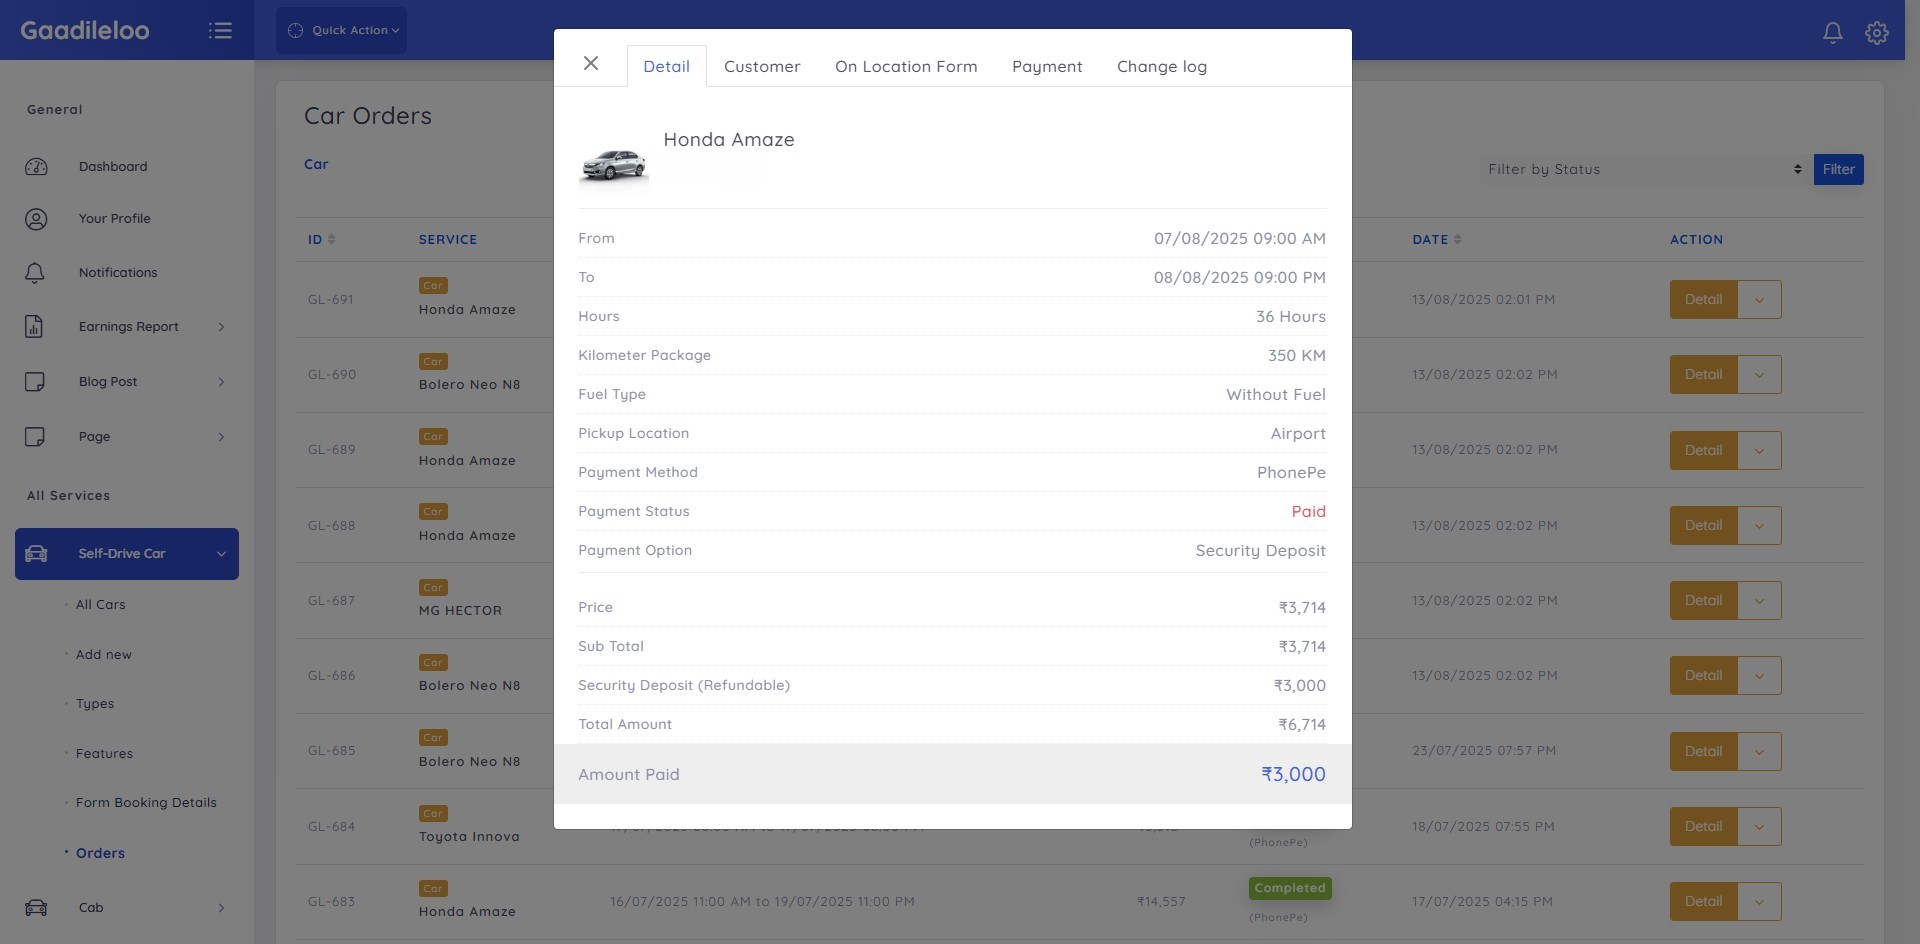The image size is (1920, 944).
Task: Open Detail for order GL-689
Action: (x=1703, y=450)
